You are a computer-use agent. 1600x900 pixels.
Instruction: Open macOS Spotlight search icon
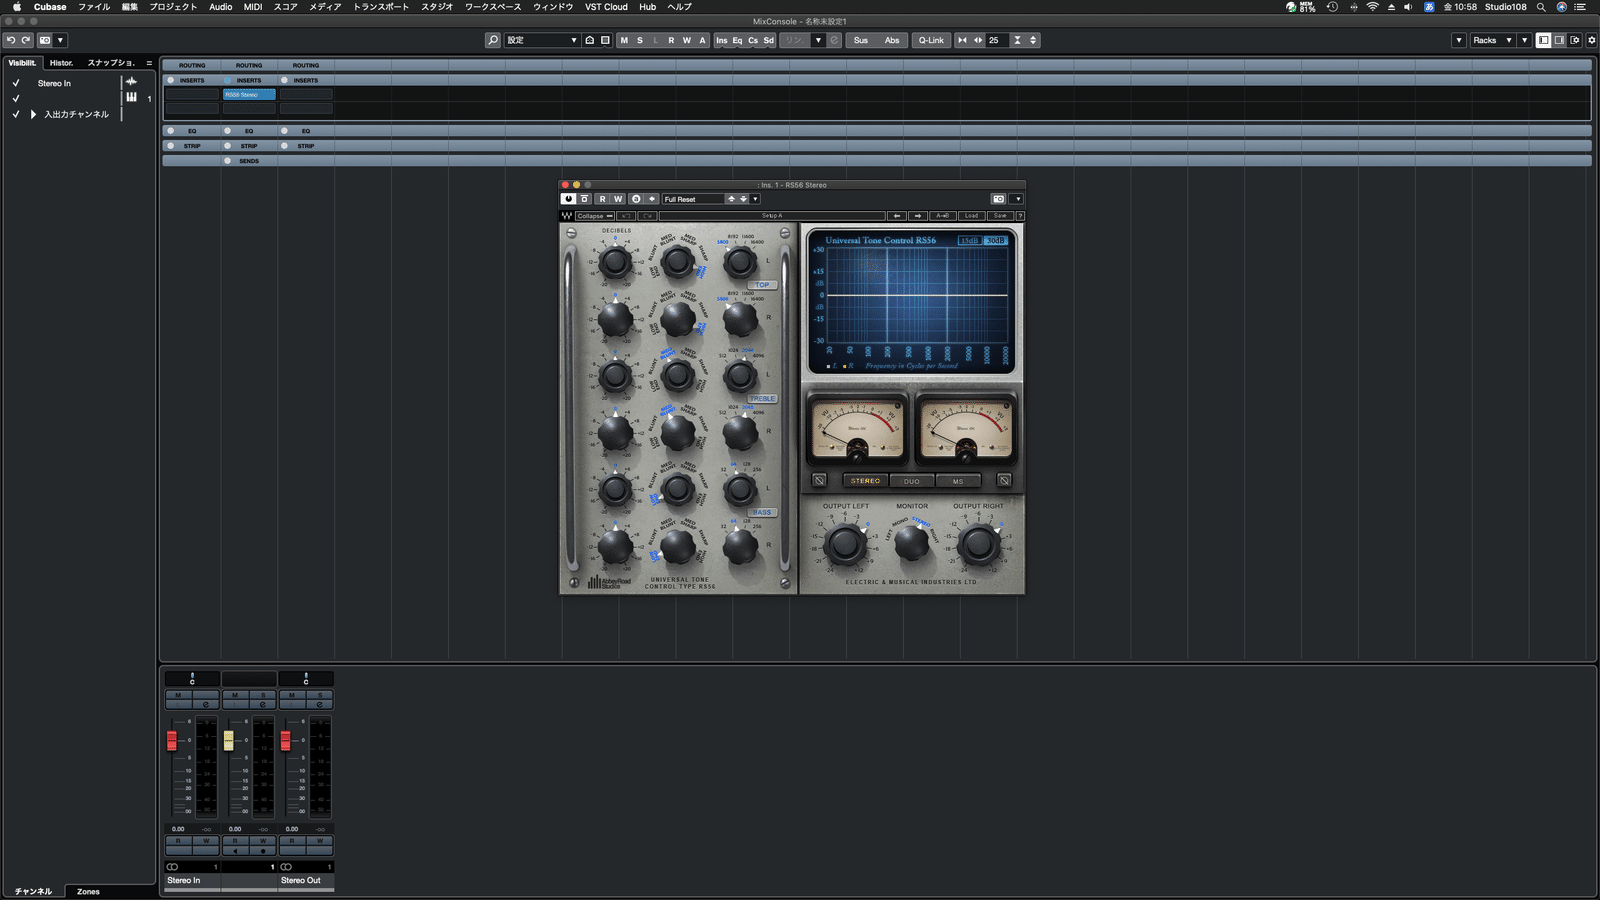[x=1541, y=7]
